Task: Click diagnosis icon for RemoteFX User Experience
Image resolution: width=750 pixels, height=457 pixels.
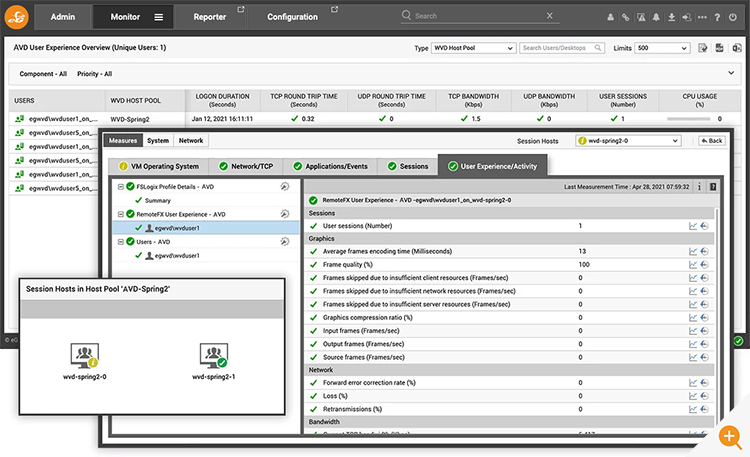Action: [285, 214]
